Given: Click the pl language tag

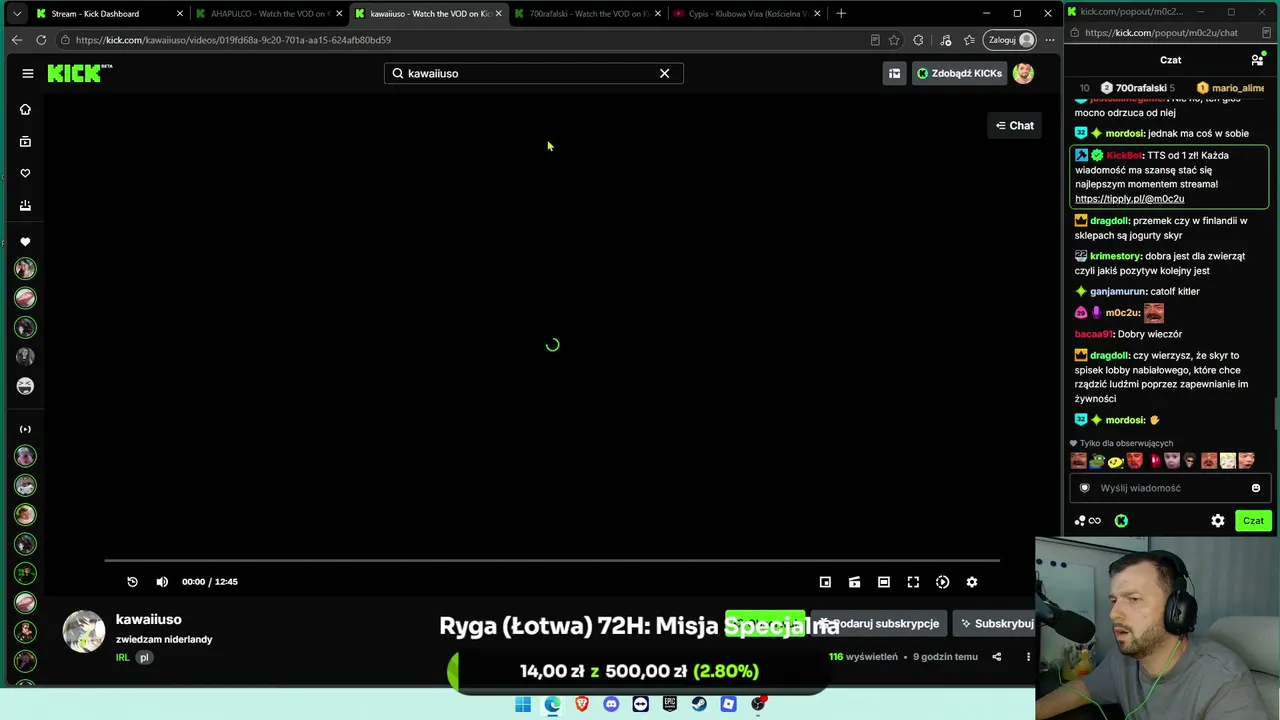Looking at the screenshot, I should [x=144, y=657].
